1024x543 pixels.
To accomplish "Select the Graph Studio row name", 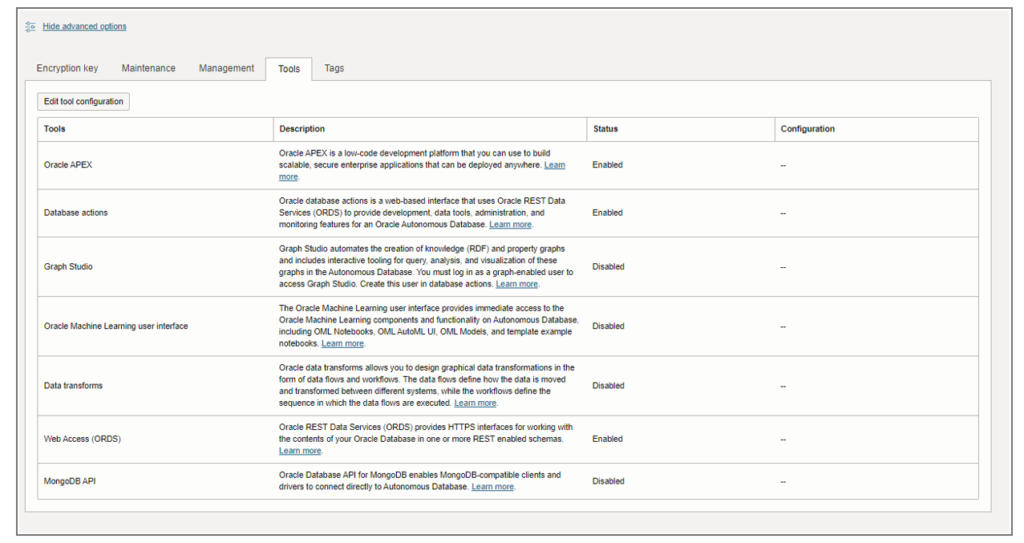I will point(68,267).
